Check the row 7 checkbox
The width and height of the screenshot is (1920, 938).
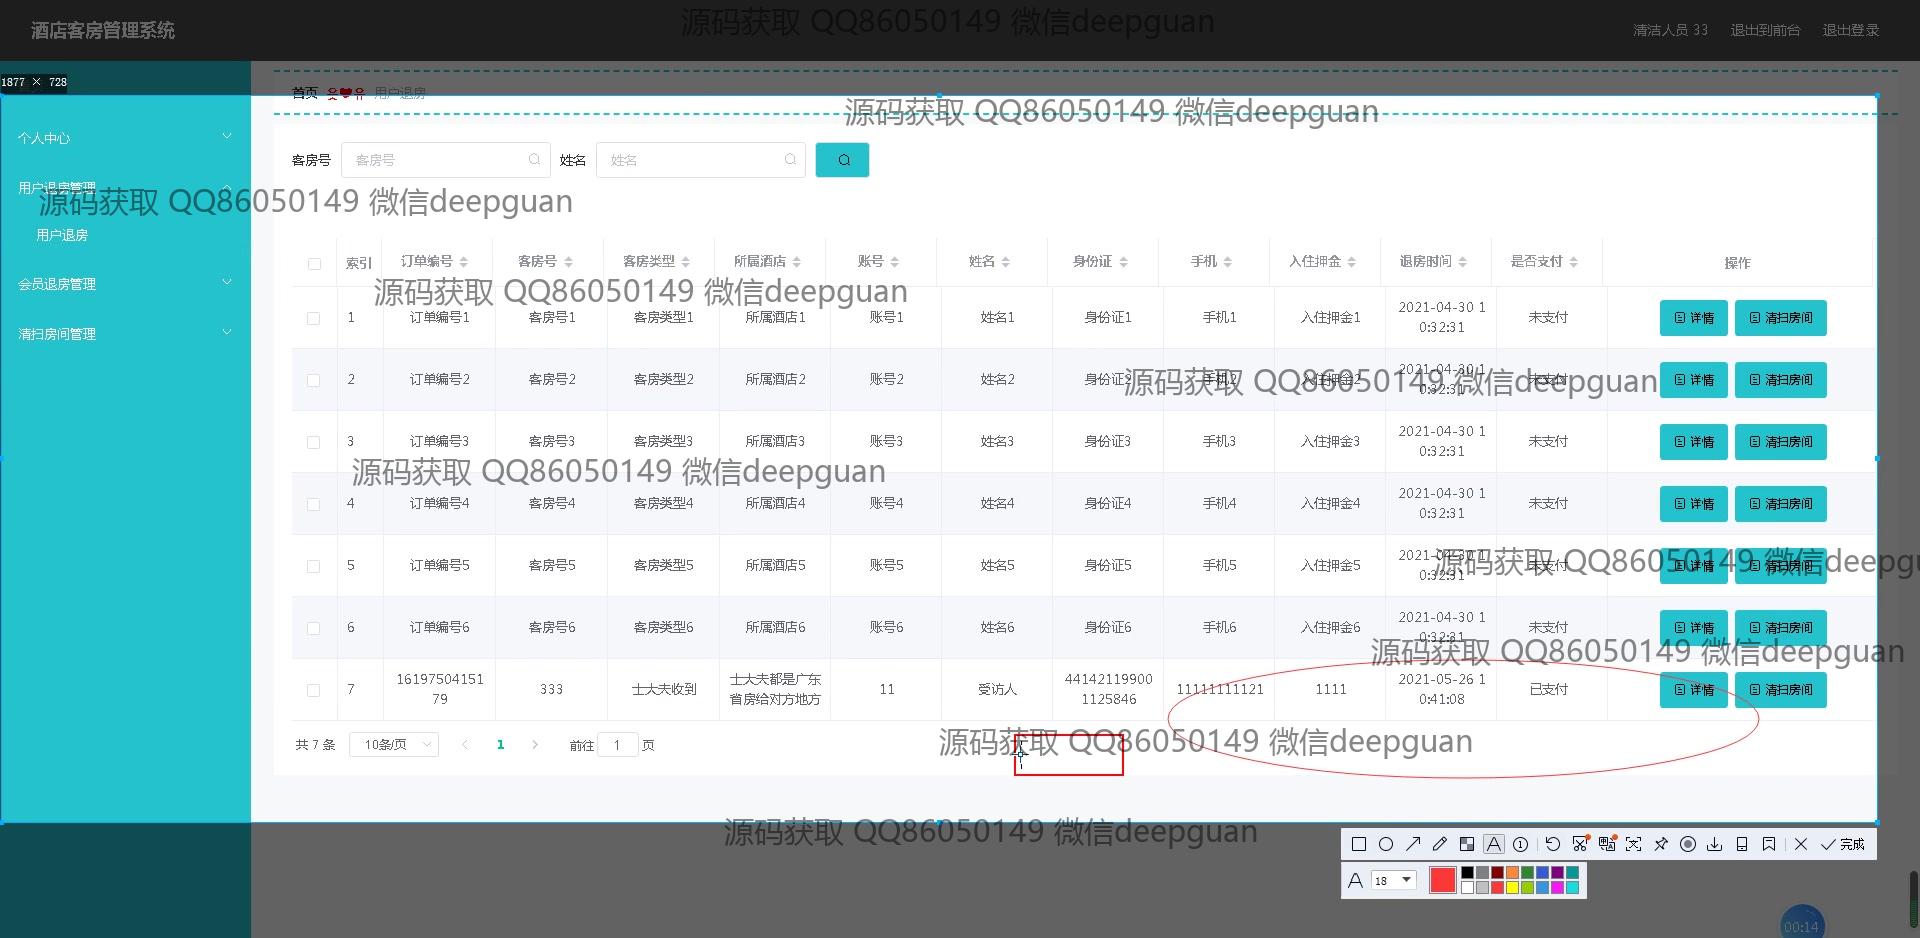314,690
